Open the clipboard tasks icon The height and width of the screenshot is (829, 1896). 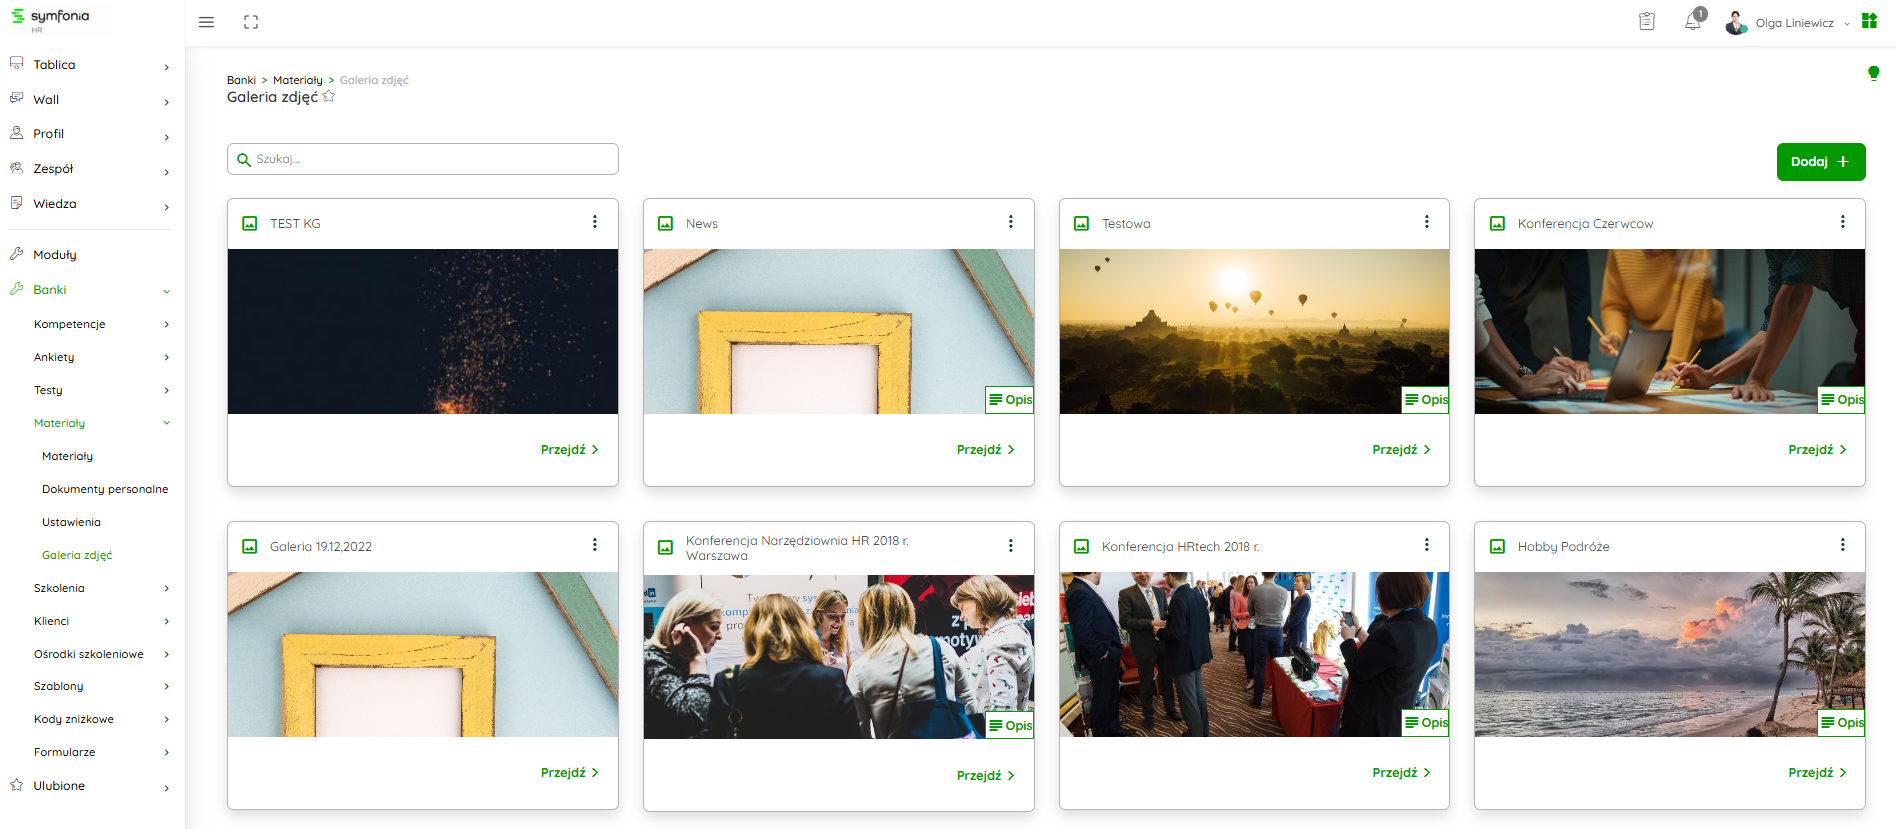[x=1647, y=22]
